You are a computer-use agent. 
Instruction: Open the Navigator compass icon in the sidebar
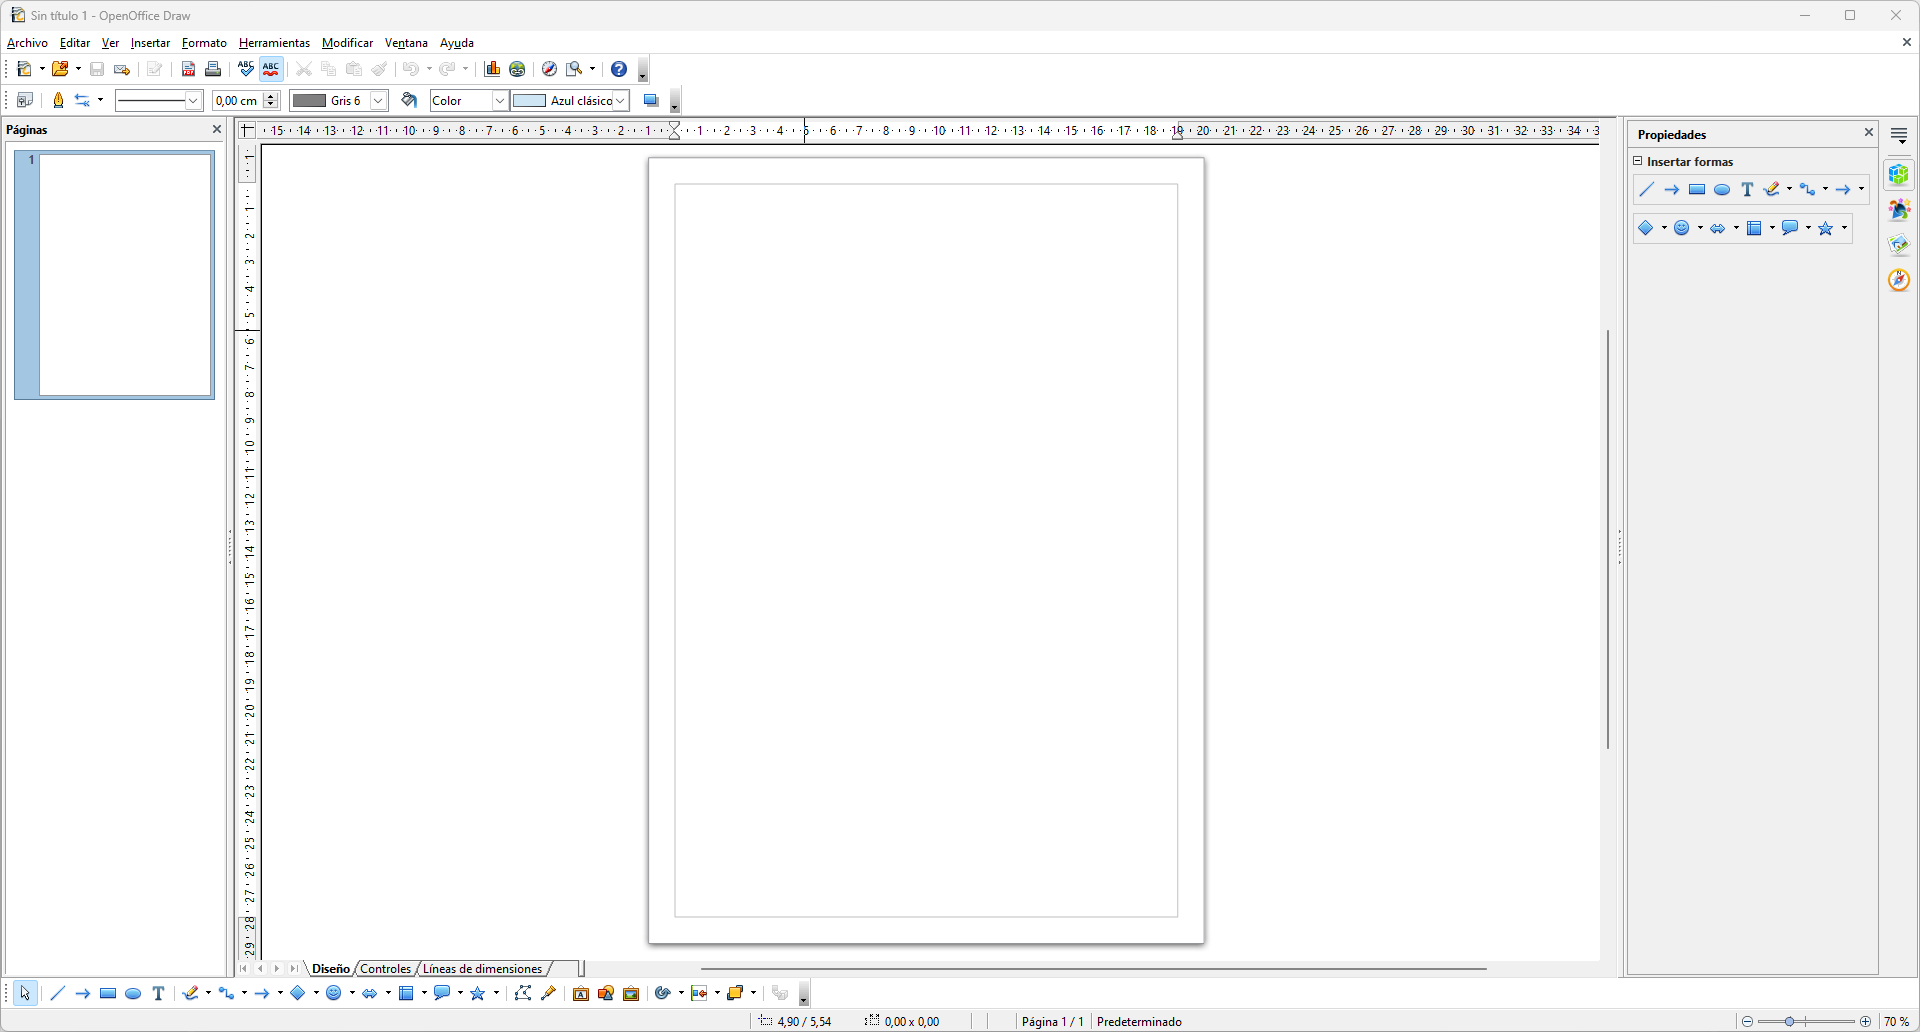[x=1899, y=280]
